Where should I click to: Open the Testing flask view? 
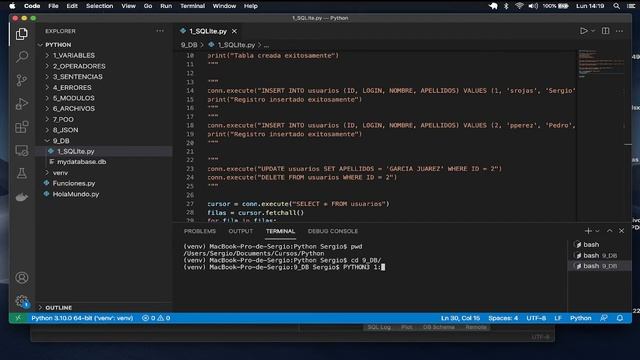coord(22,173)
